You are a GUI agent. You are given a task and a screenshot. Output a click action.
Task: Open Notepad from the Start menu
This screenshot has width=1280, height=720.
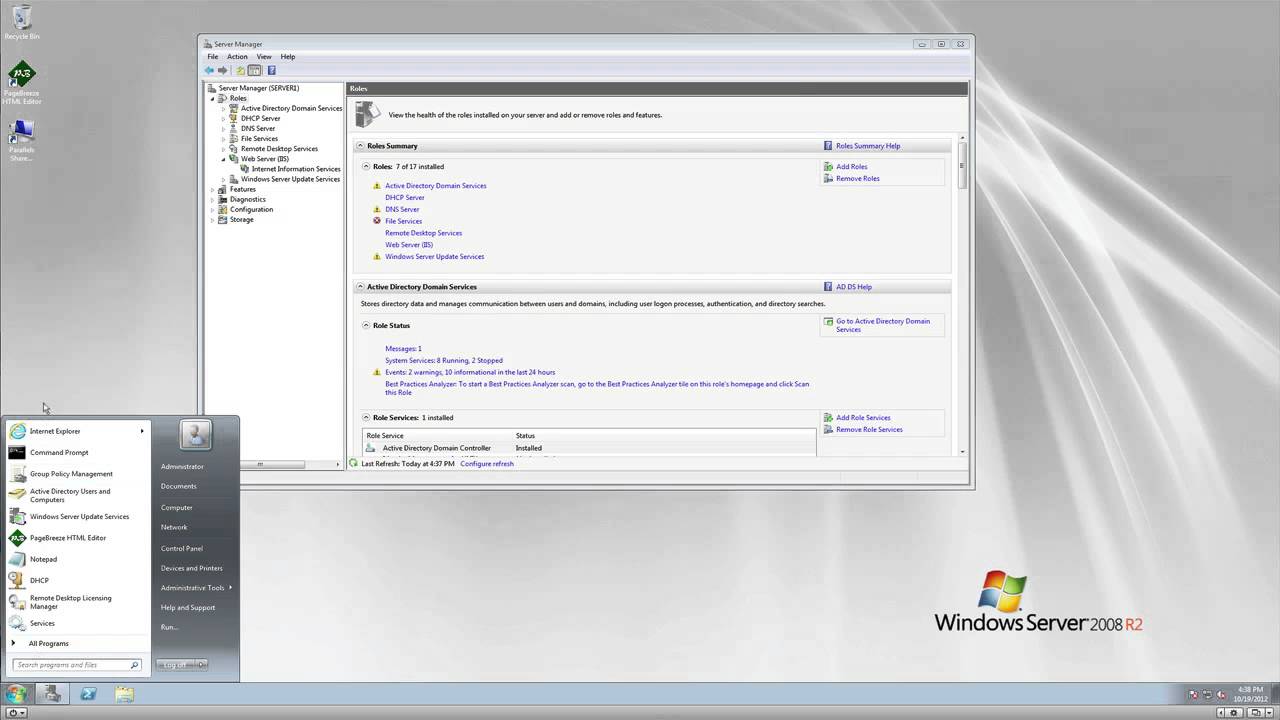click(x=77, y=559)
